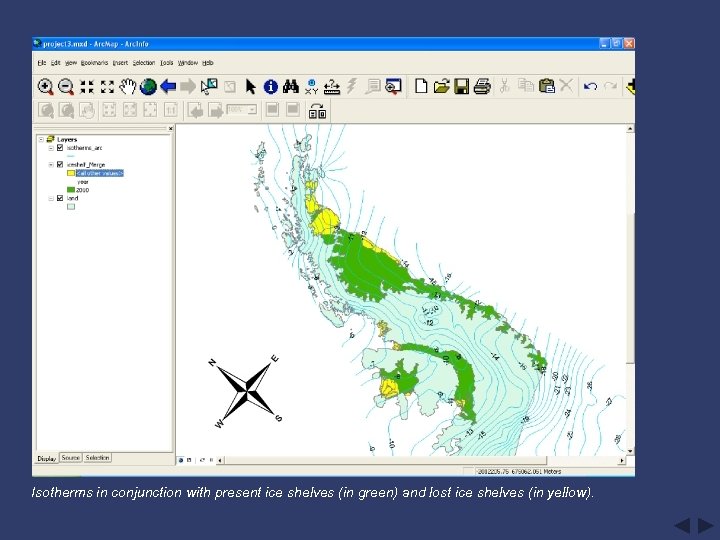Click the map's horizontal scrollbar right arrow
The width and height of the screenshot is (720, 540).
pyautogui.click(x=622, y=460)
